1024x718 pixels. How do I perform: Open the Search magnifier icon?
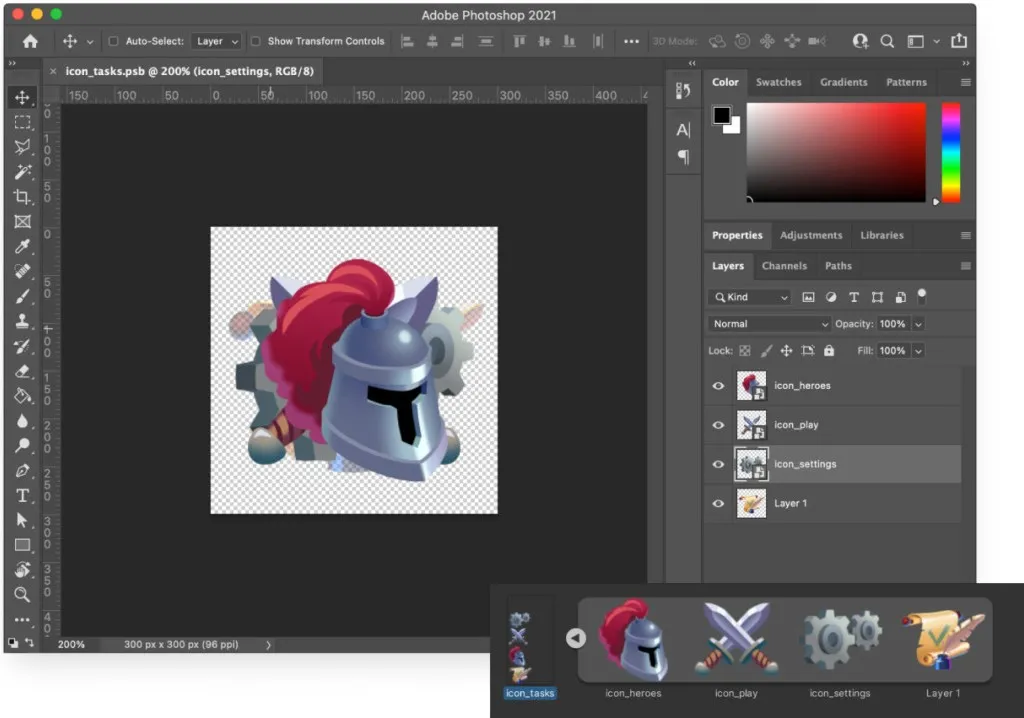tap(887, 41)
